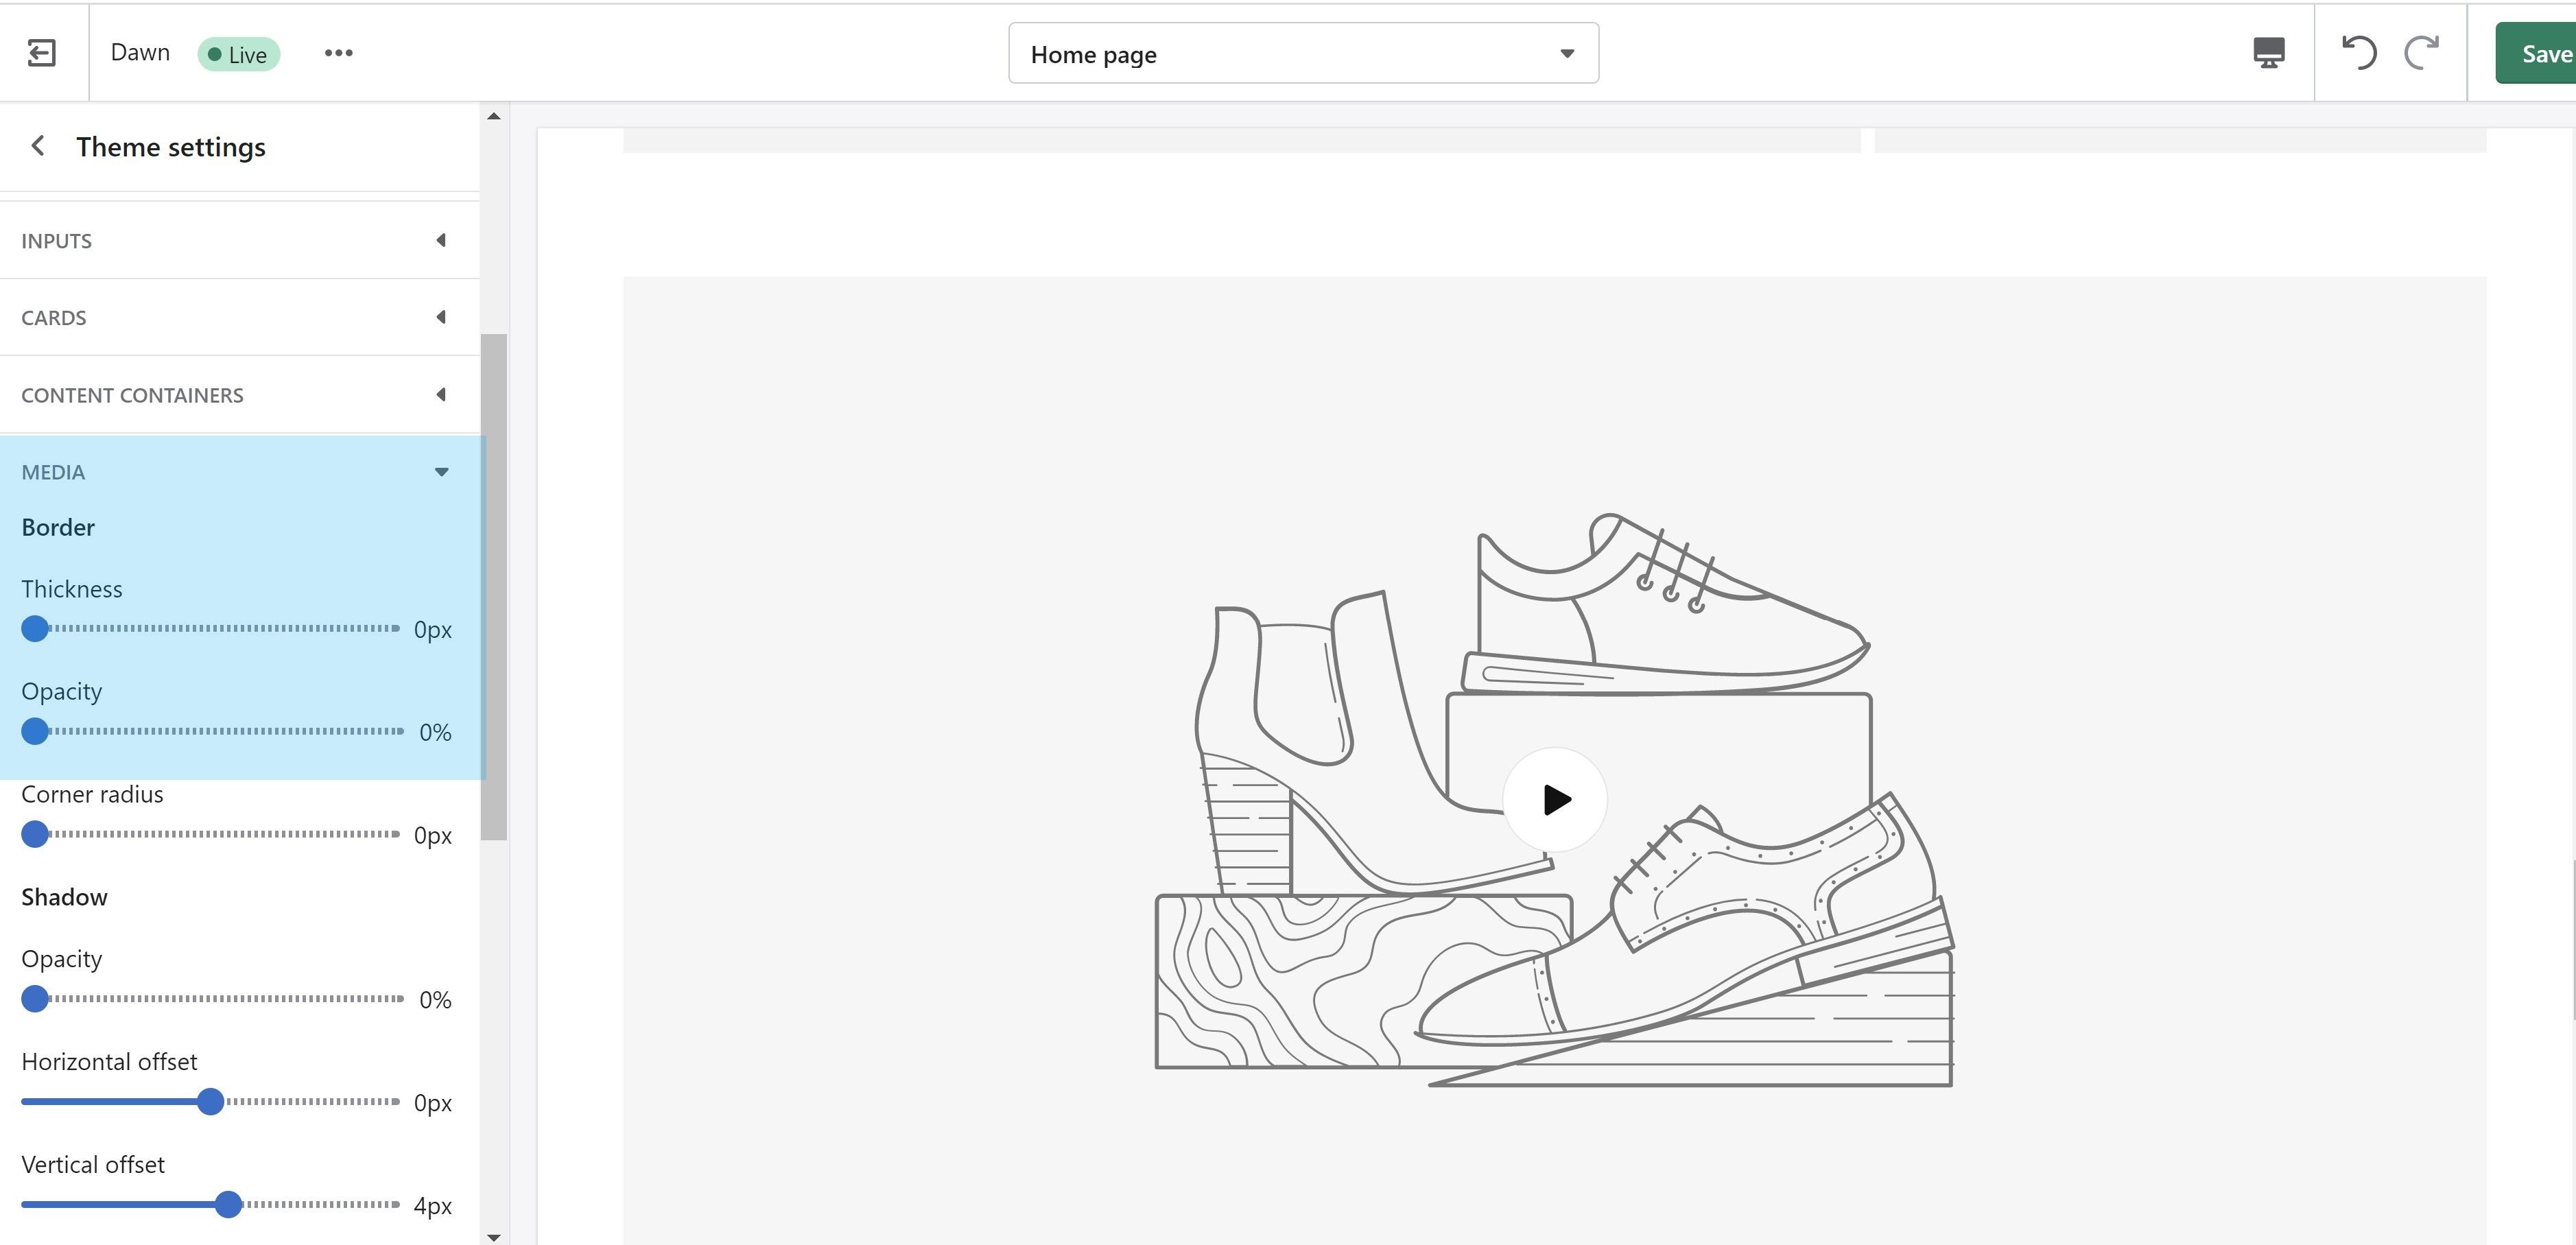Click the Corner radius slider handle

(x=35, y=834)
